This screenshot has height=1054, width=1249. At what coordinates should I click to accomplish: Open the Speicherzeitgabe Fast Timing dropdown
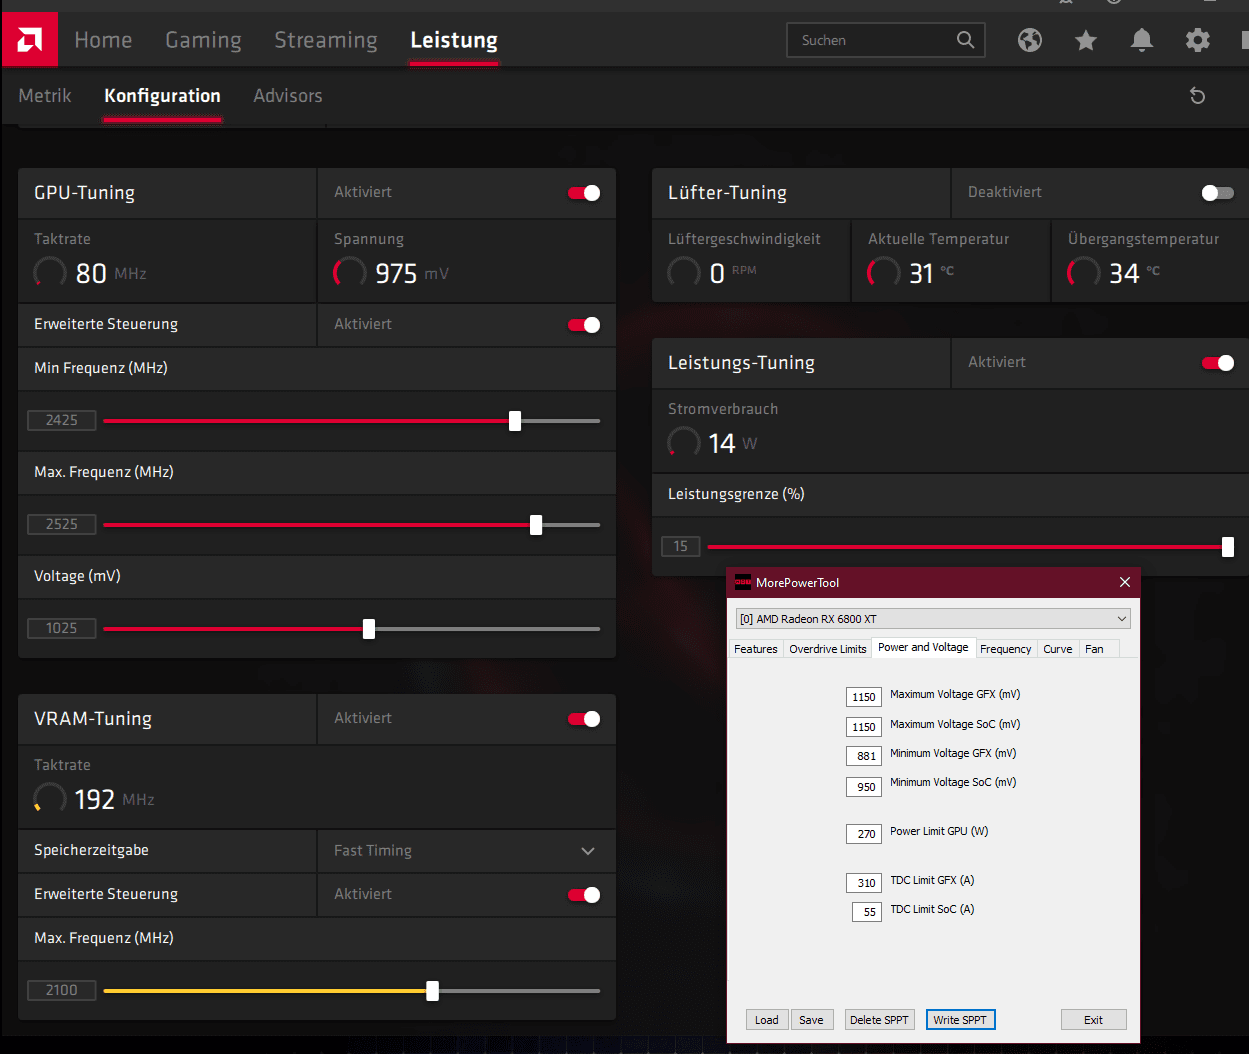point(466,851)
